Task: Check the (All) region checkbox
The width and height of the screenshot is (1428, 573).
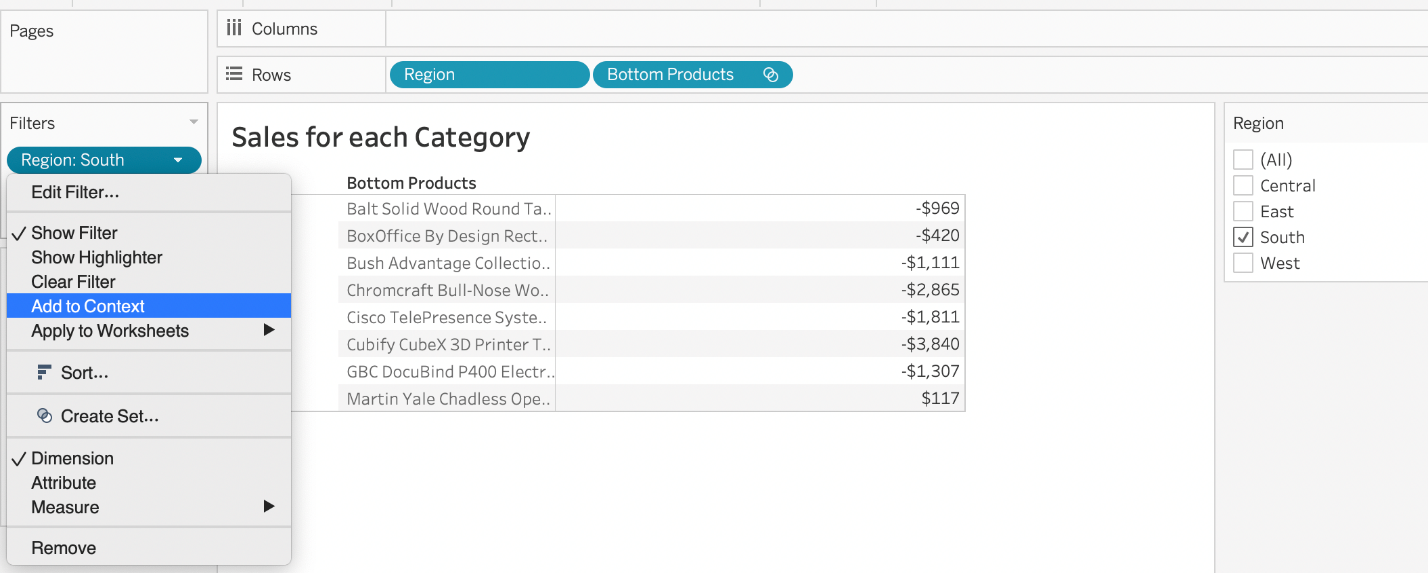Action: [1243, 160]
